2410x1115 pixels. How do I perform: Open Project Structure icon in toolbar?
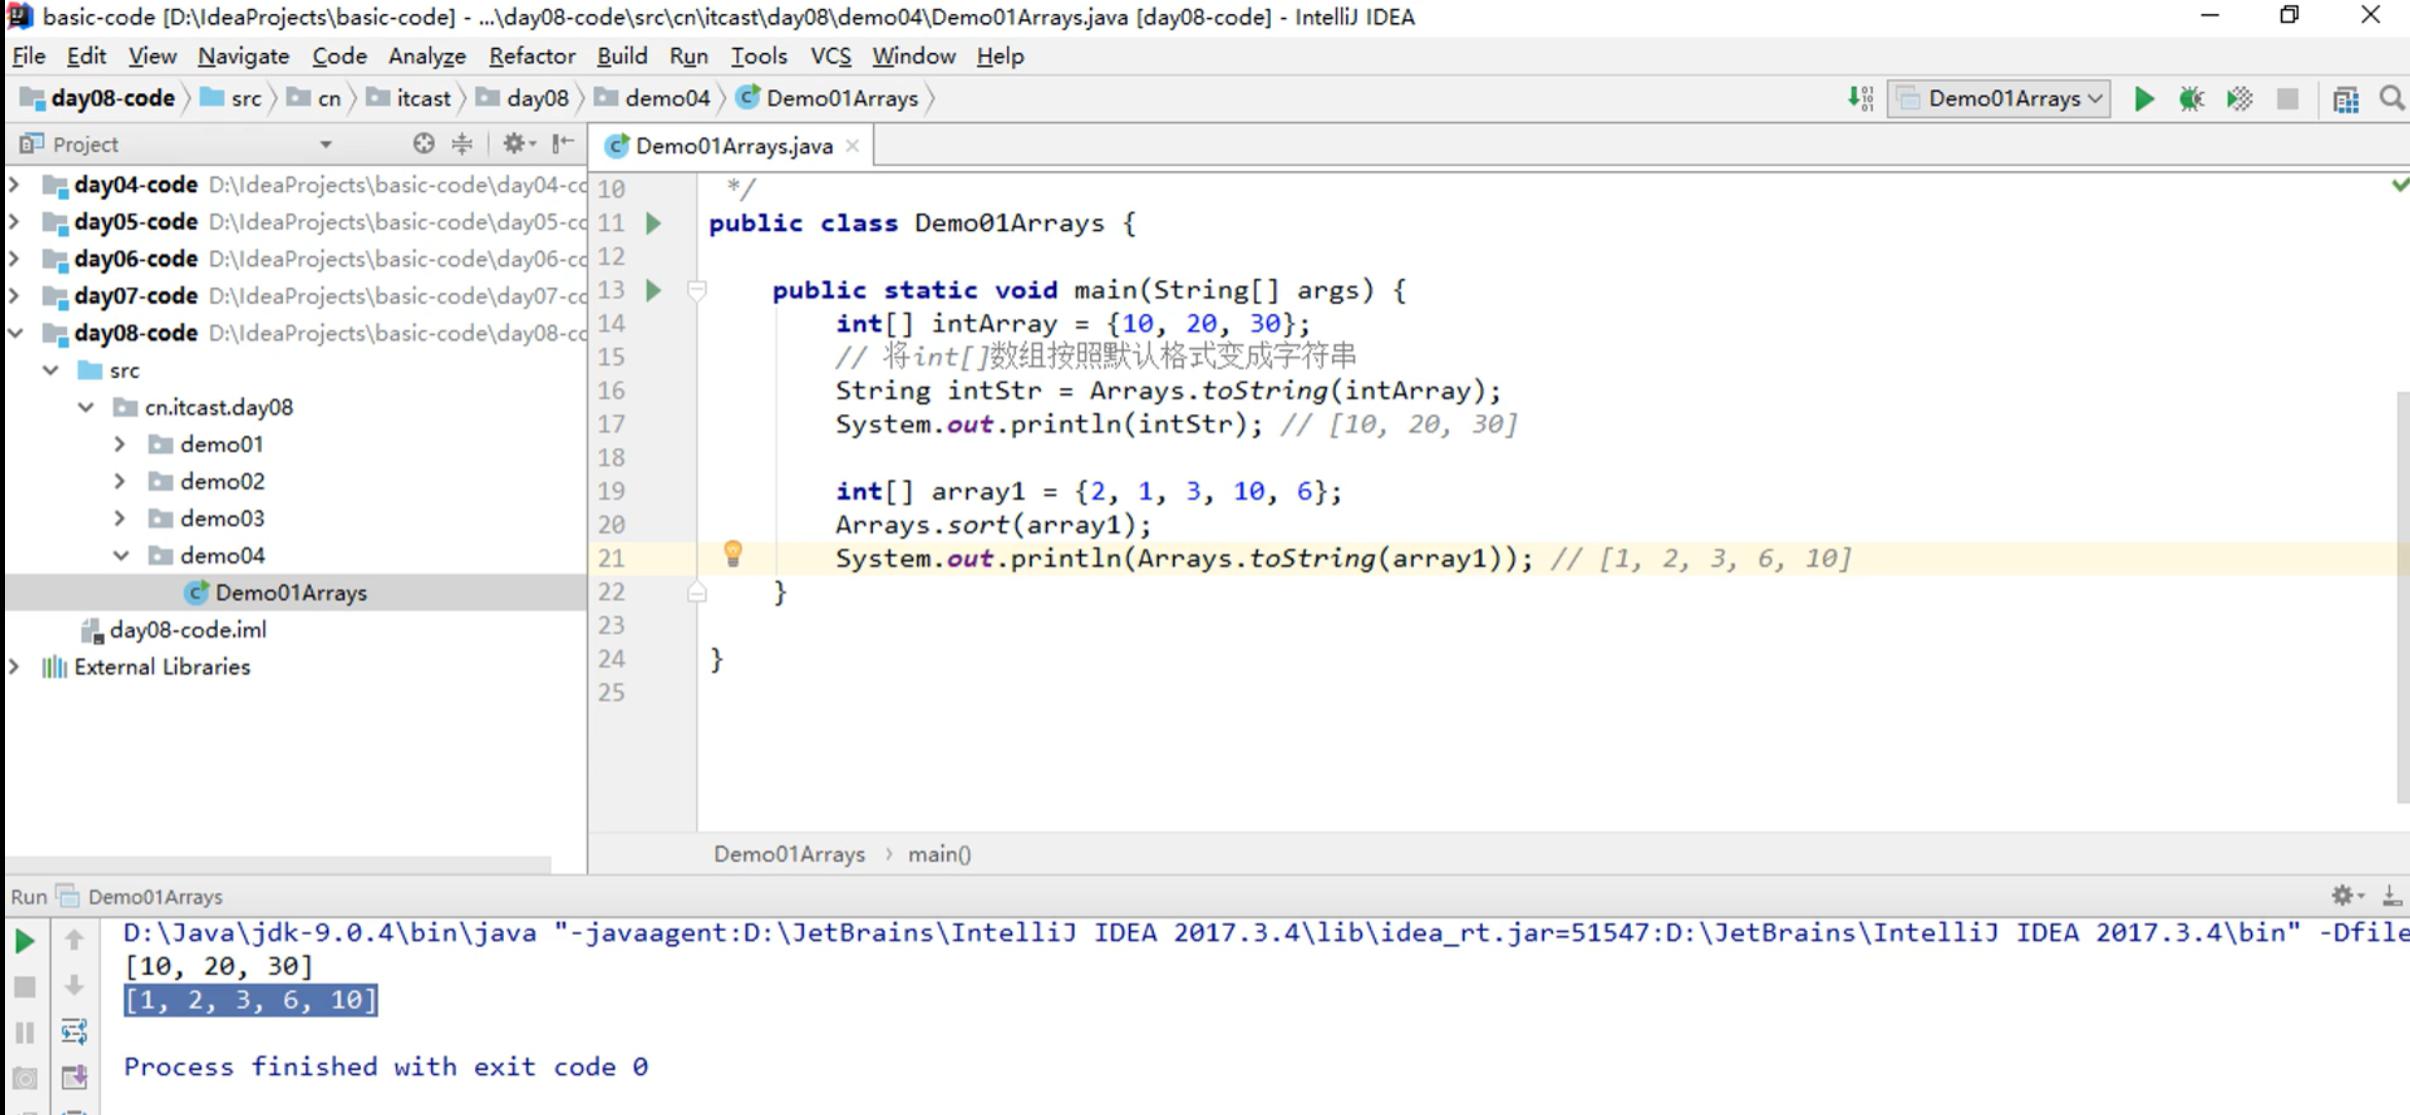click(2345, 98)
